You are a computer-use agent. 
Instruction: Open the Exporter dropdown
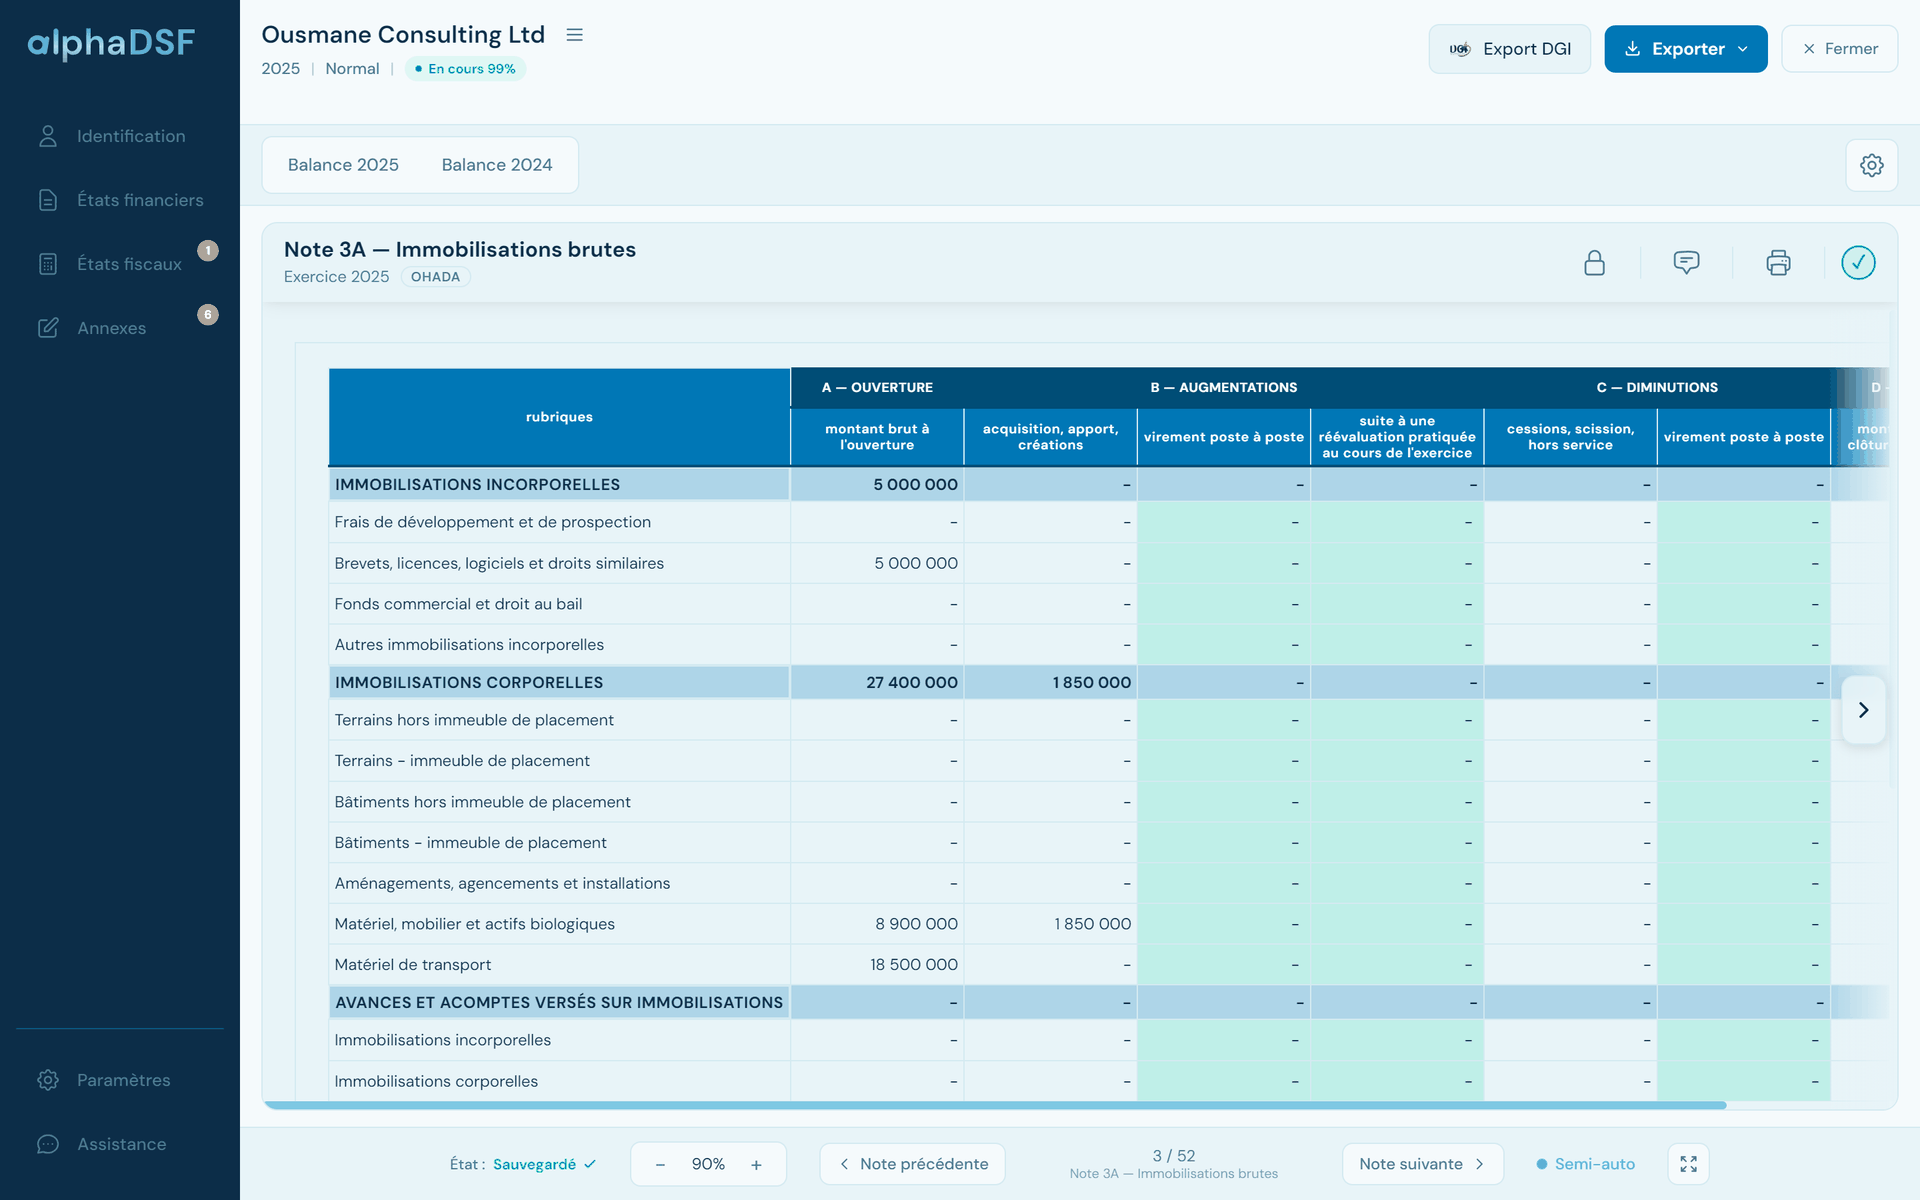pyautogui.click(x=1685, y=49)
